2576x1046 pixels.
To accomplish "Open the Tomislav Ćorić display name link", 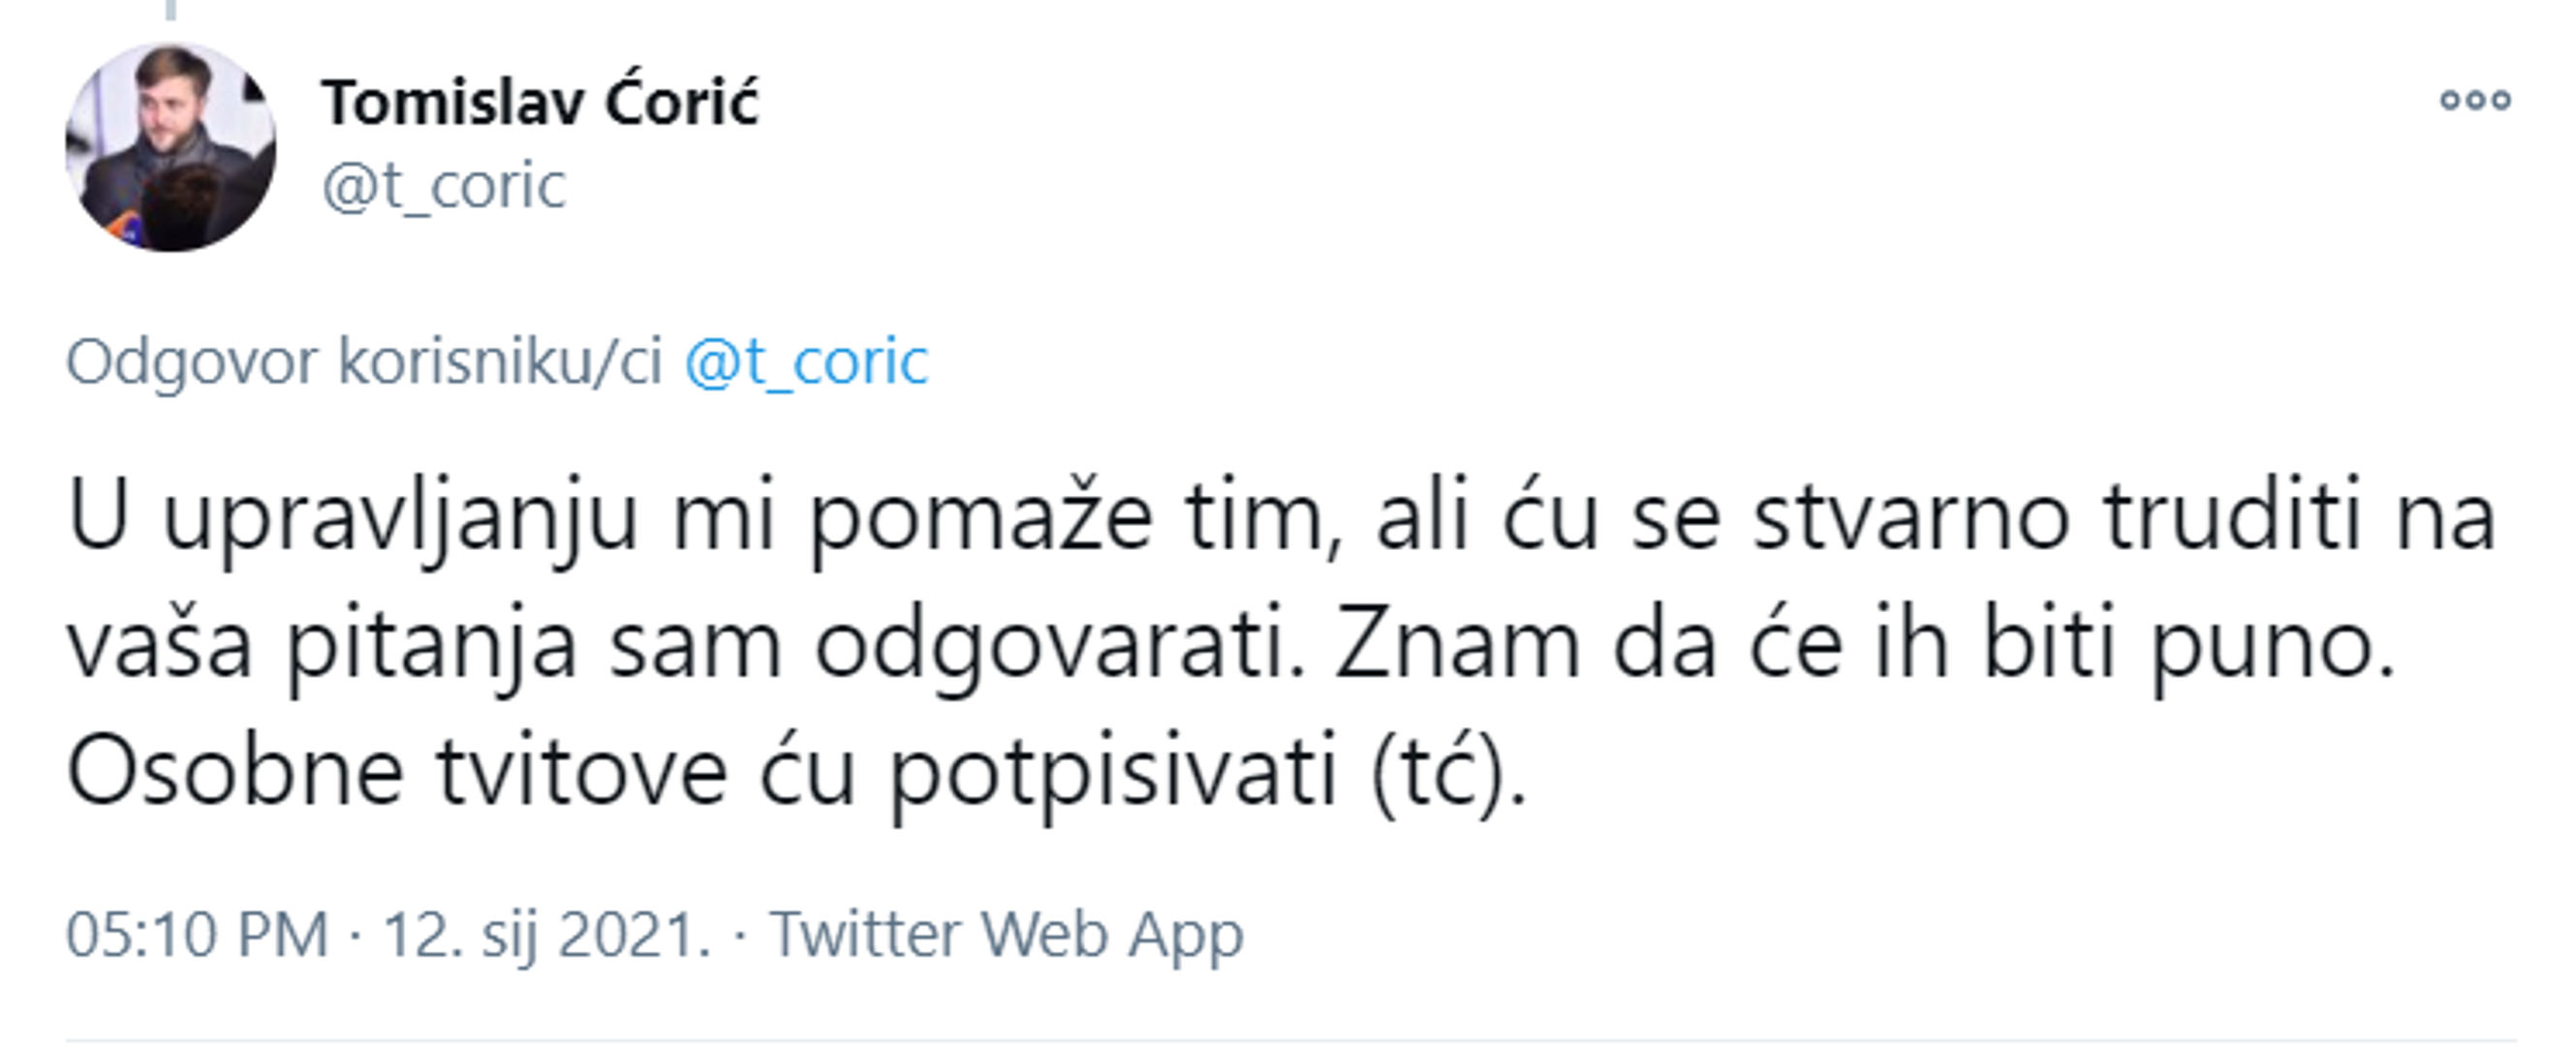I will point(540,103).
